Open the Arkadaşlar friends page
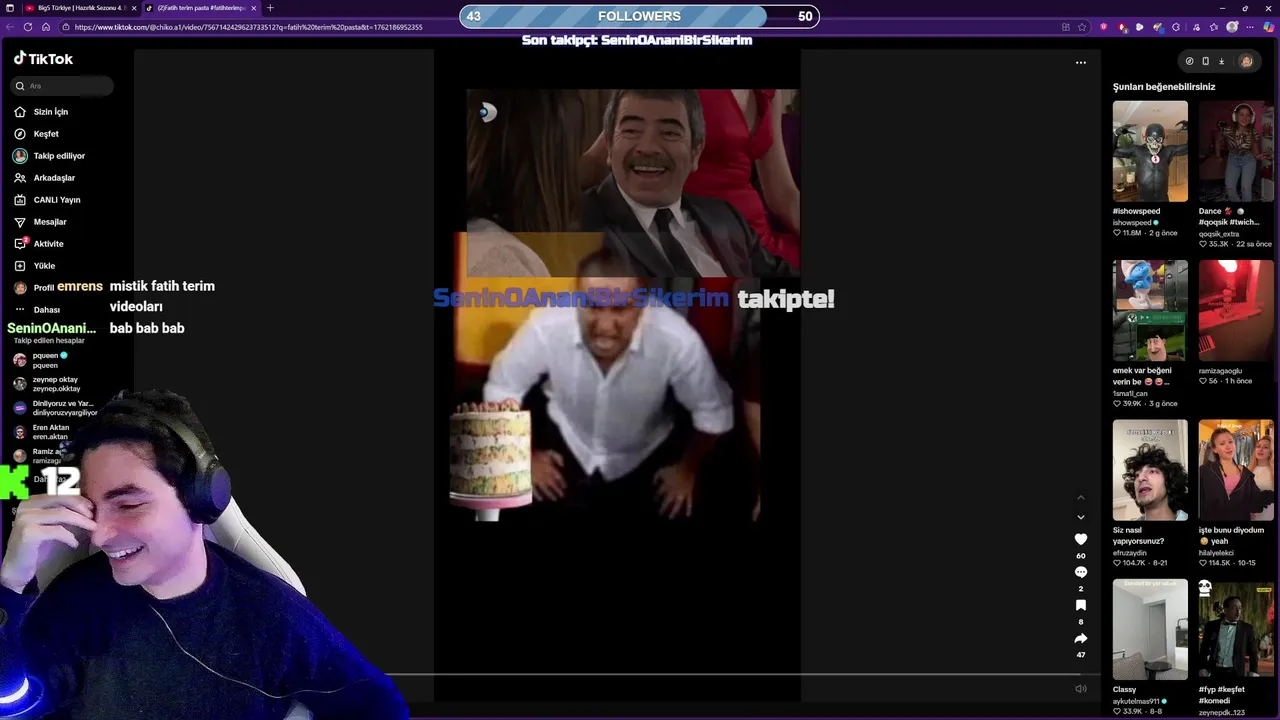 [44, 178]
